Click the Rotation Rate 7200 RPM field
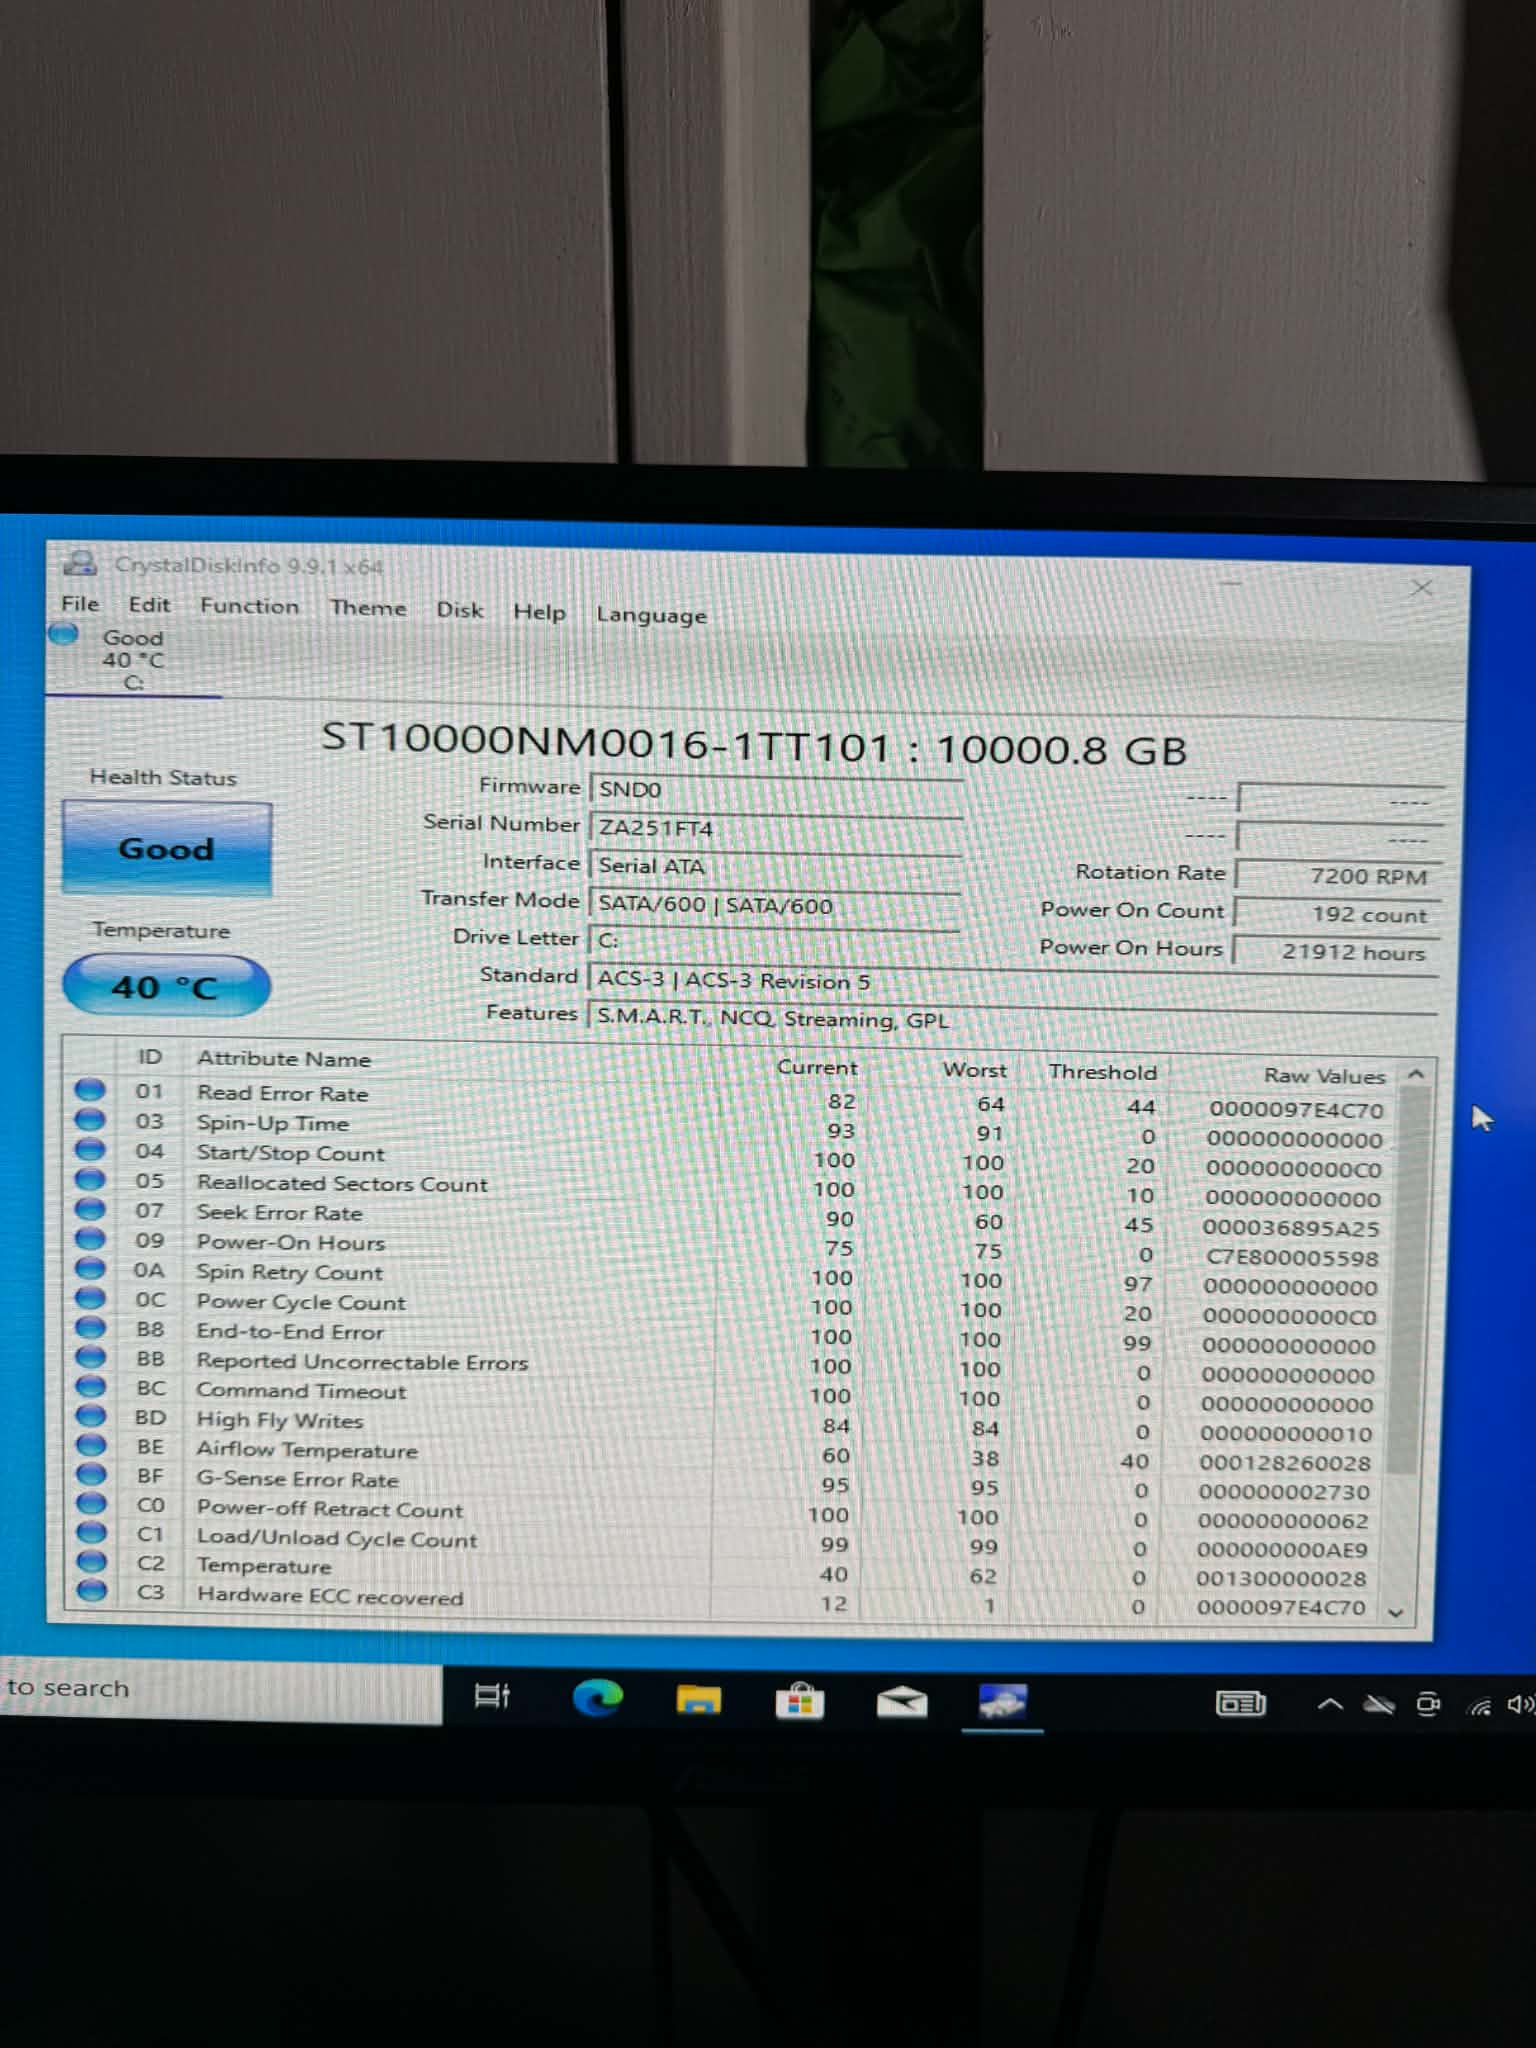 coord(1338,876)
